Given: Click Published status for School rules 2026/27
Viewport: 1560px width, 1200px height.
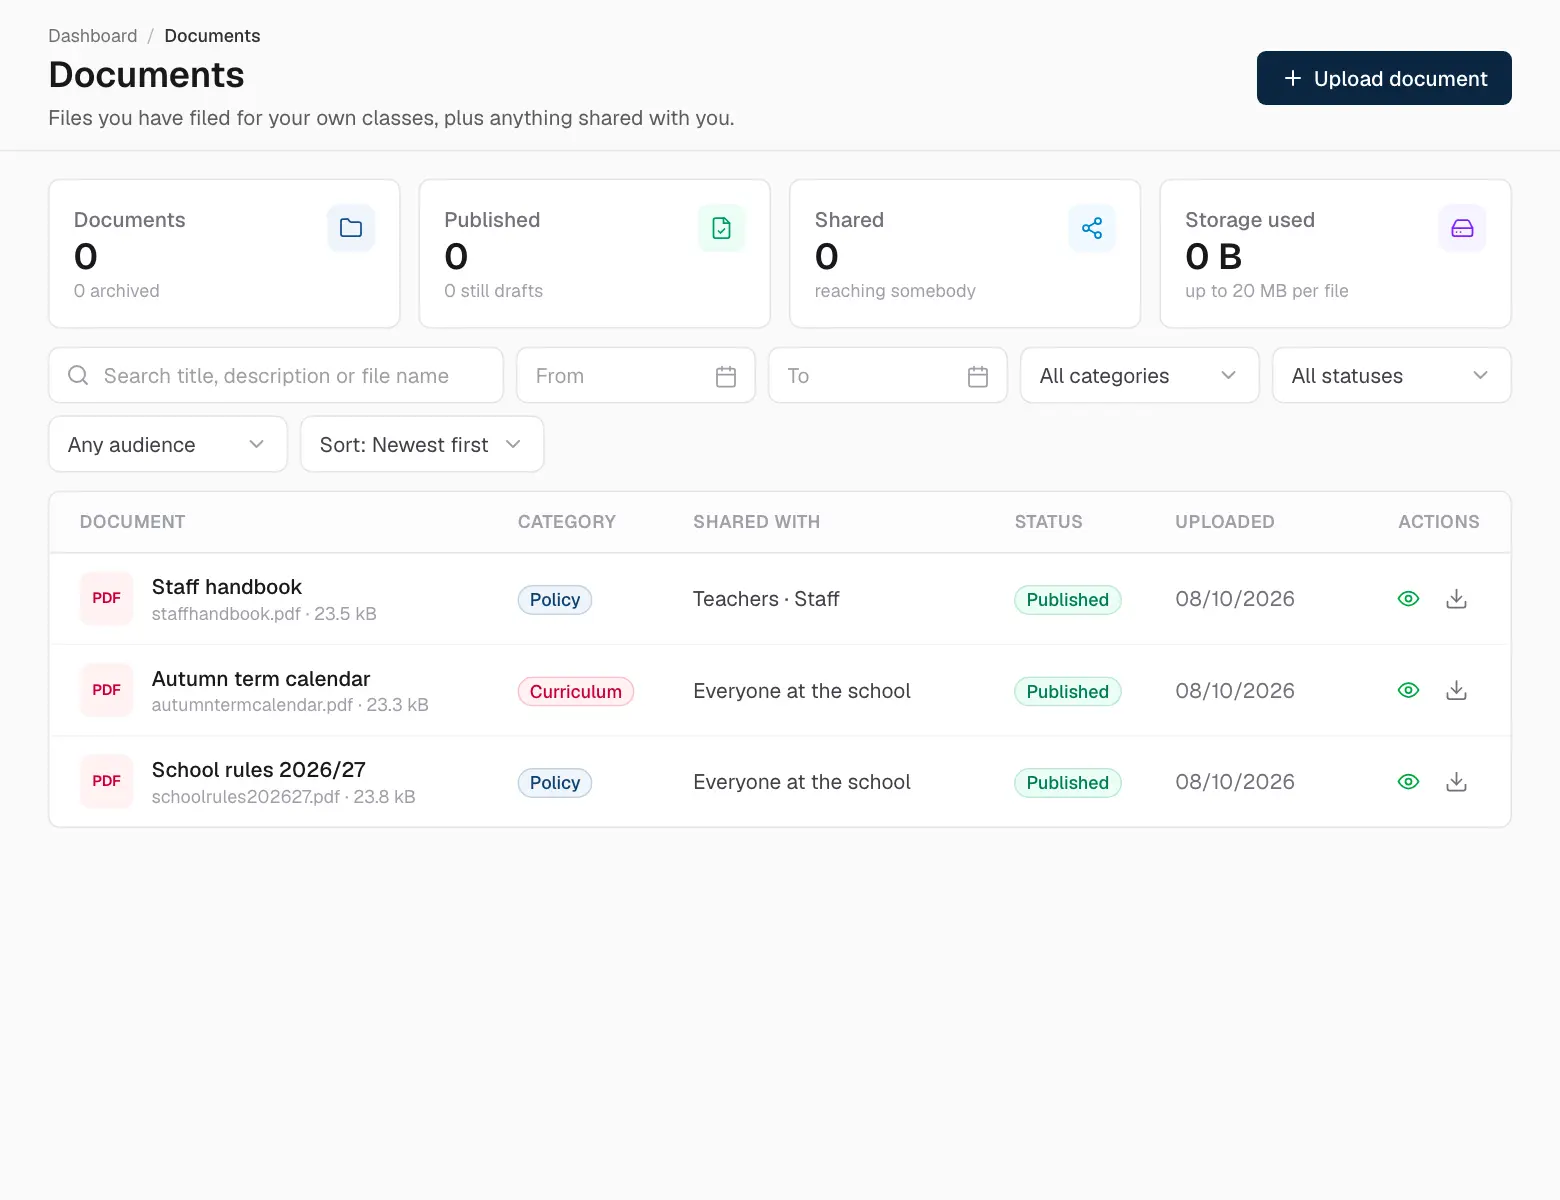Looking at the screenshot, I should [1068, 782].
